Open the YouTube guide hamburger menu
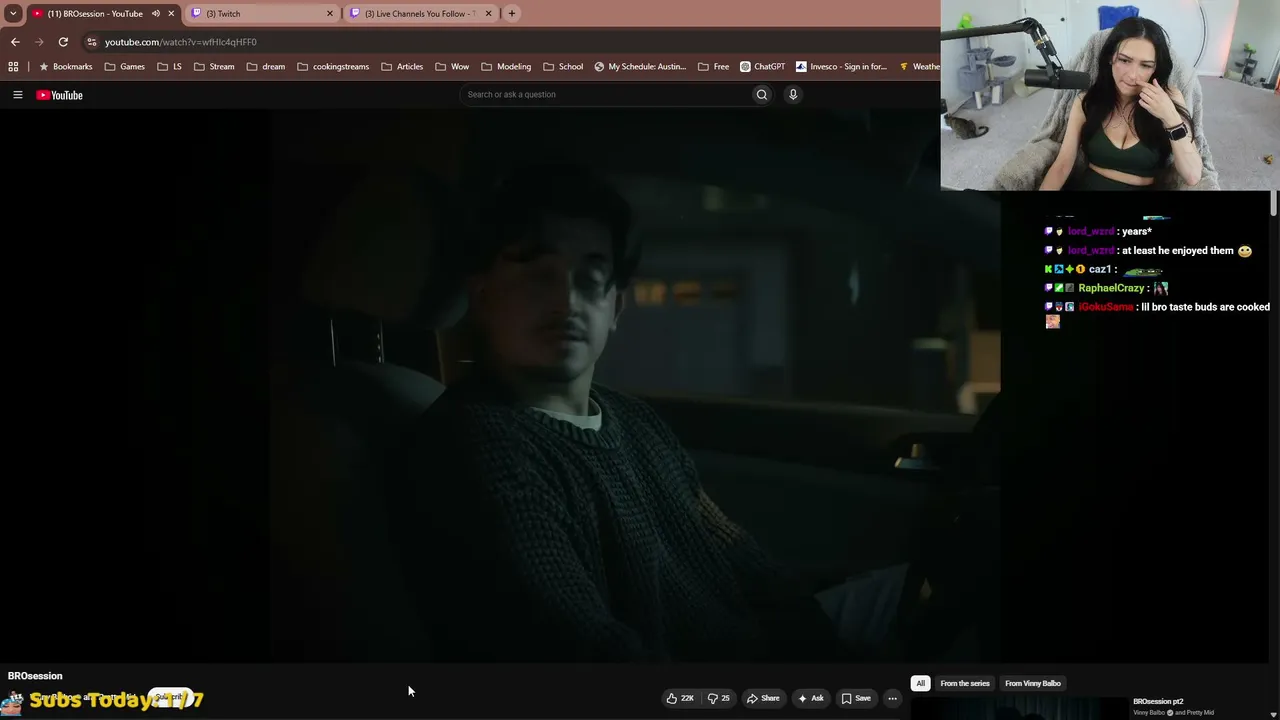 pos(17,95)
